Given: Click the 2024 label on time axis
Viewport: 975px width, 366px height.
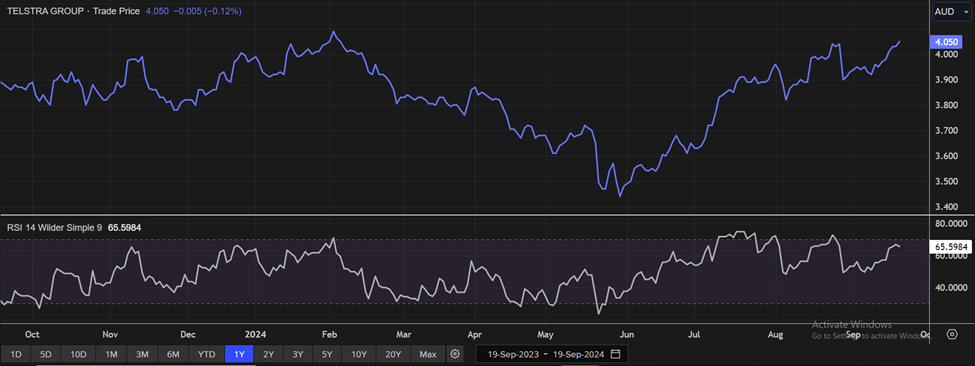Looking at the screenshot, I should pos(256,334).
